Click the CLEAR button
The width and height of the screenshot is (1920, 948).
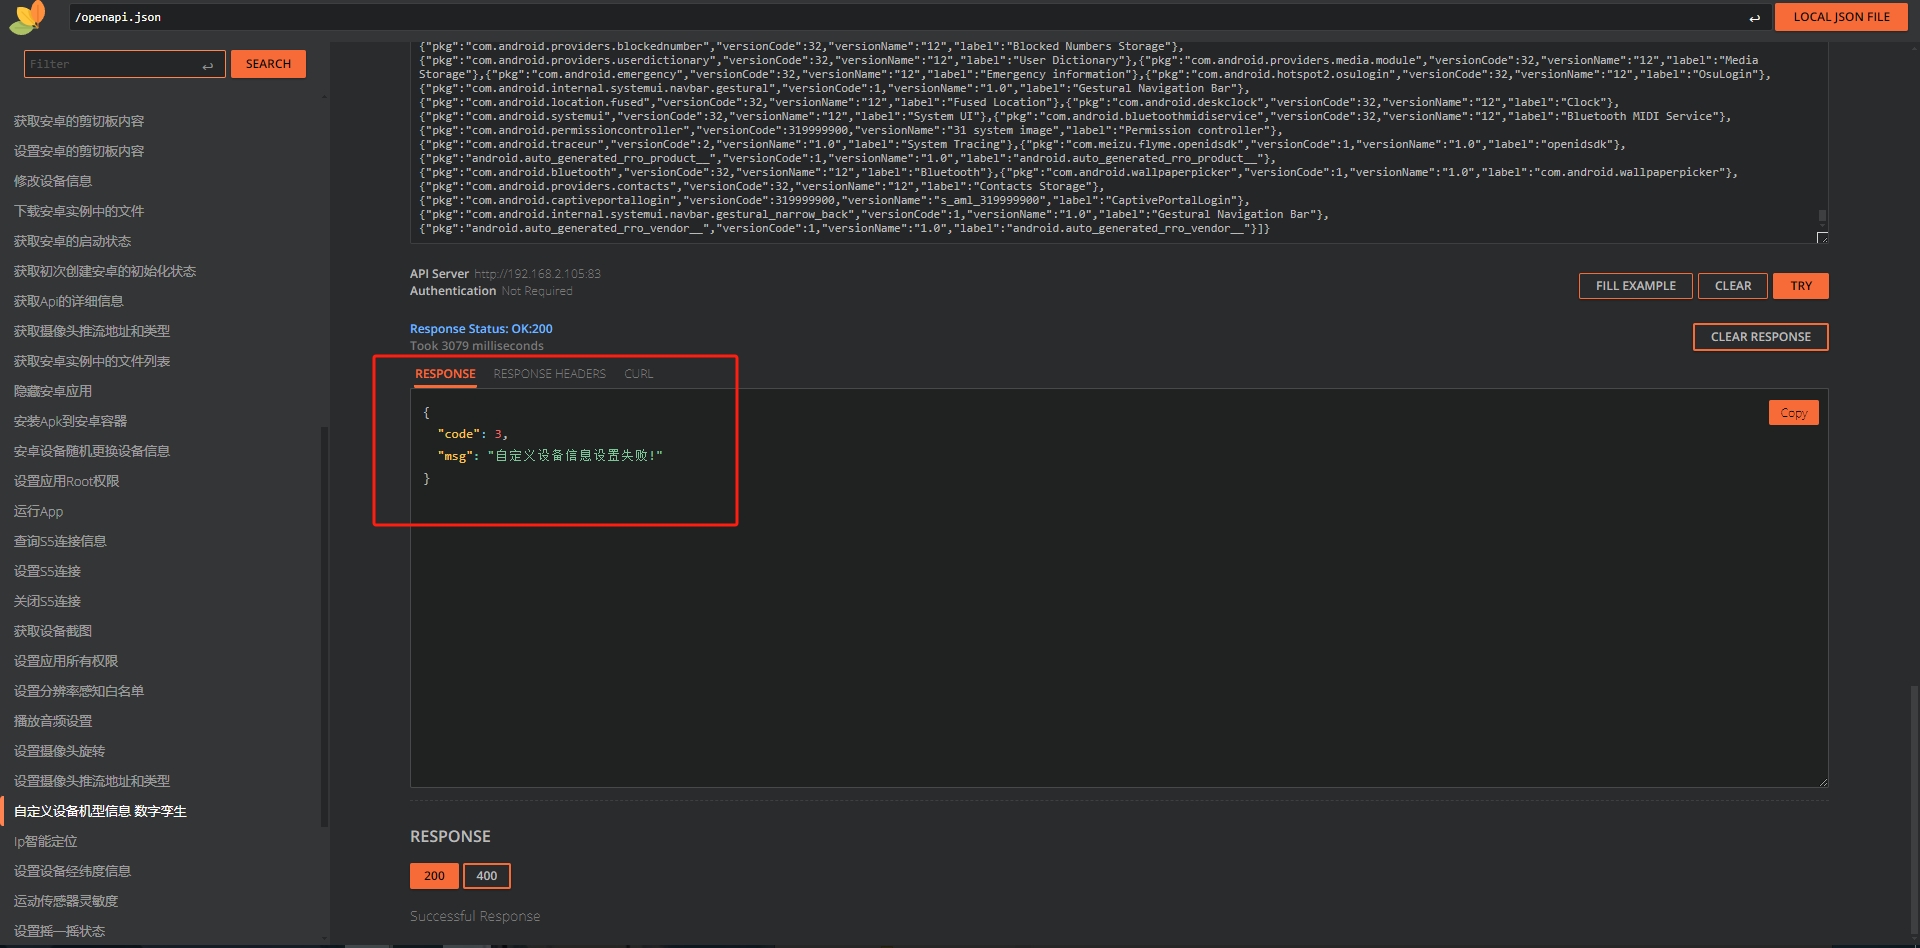(1732, 286)
